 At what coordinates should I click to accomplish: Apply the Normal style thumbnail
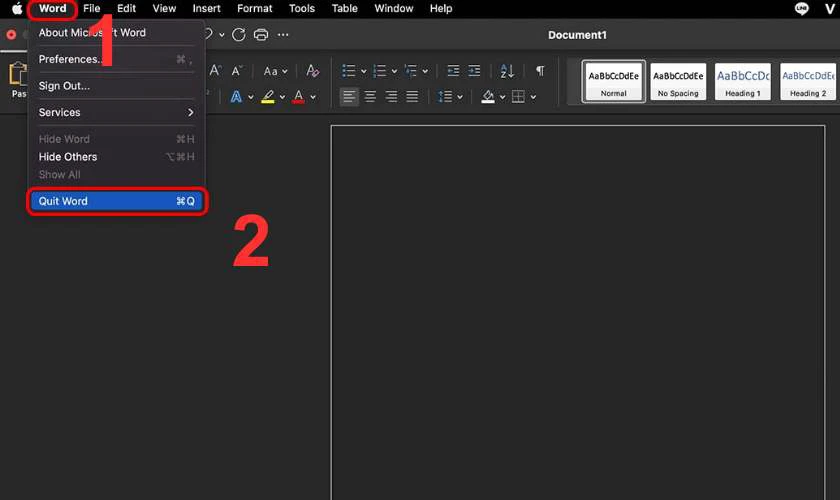coord(613,81)
